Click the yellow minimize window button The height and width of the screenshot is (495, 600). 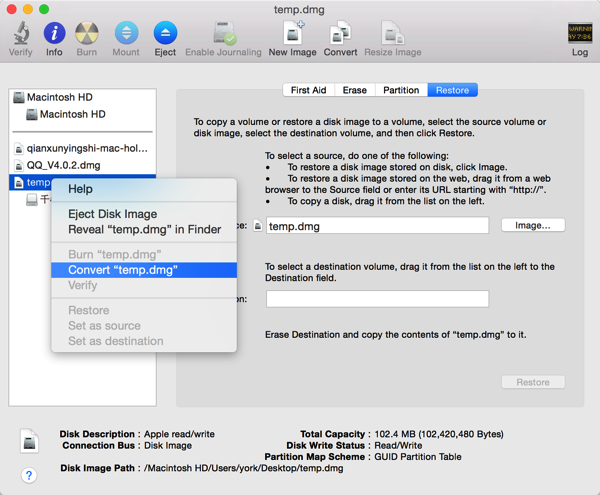pos(28,9)
